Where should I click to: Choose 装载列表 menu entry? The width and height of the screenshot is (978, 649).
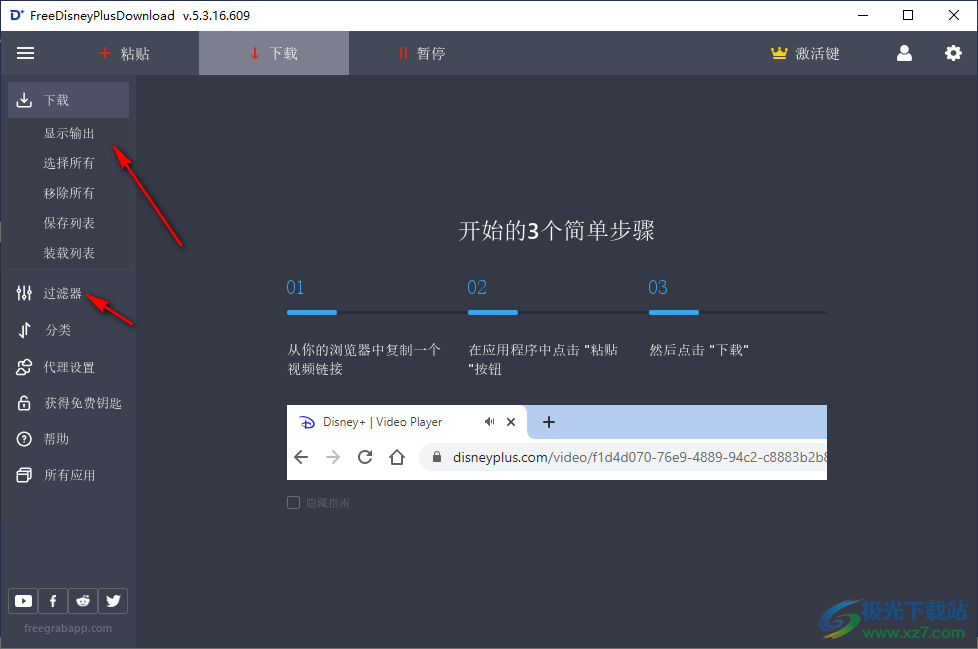click(69, 253)
